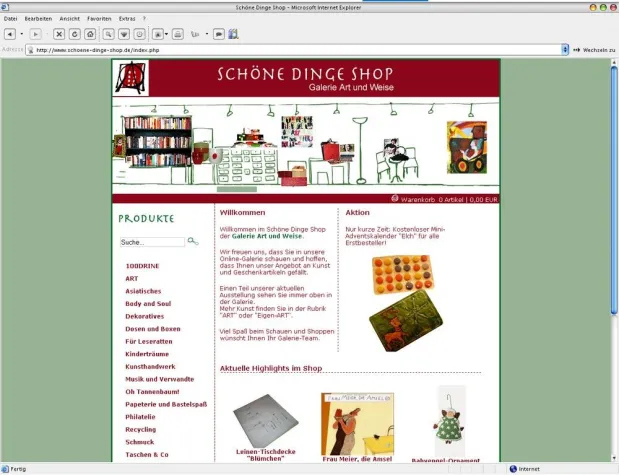Viewport: 619px width, 475px height.
Task: Expand the address bar dropdown
Action: pos(564,48)
